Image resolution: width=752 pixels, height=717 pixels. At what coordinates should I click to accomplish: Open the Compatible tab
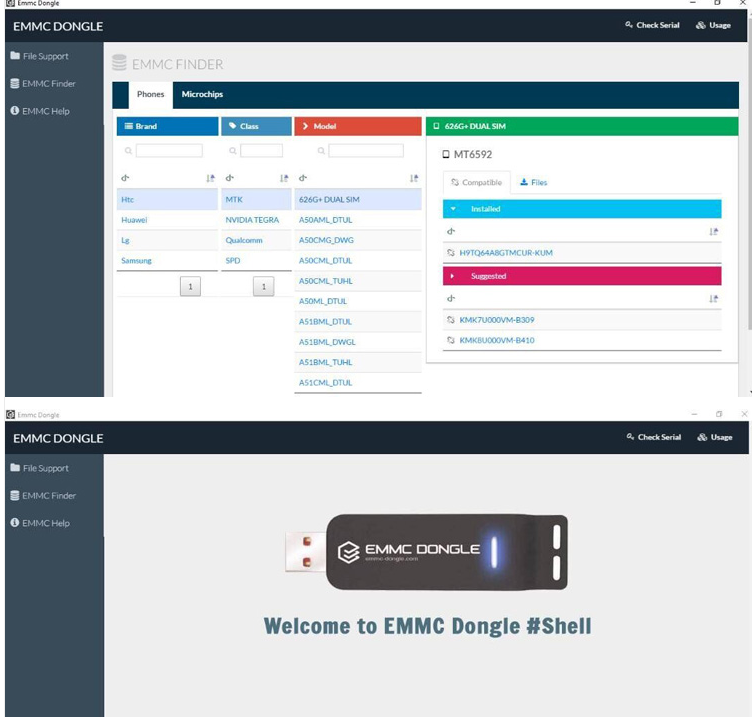[x=477, y=182]
